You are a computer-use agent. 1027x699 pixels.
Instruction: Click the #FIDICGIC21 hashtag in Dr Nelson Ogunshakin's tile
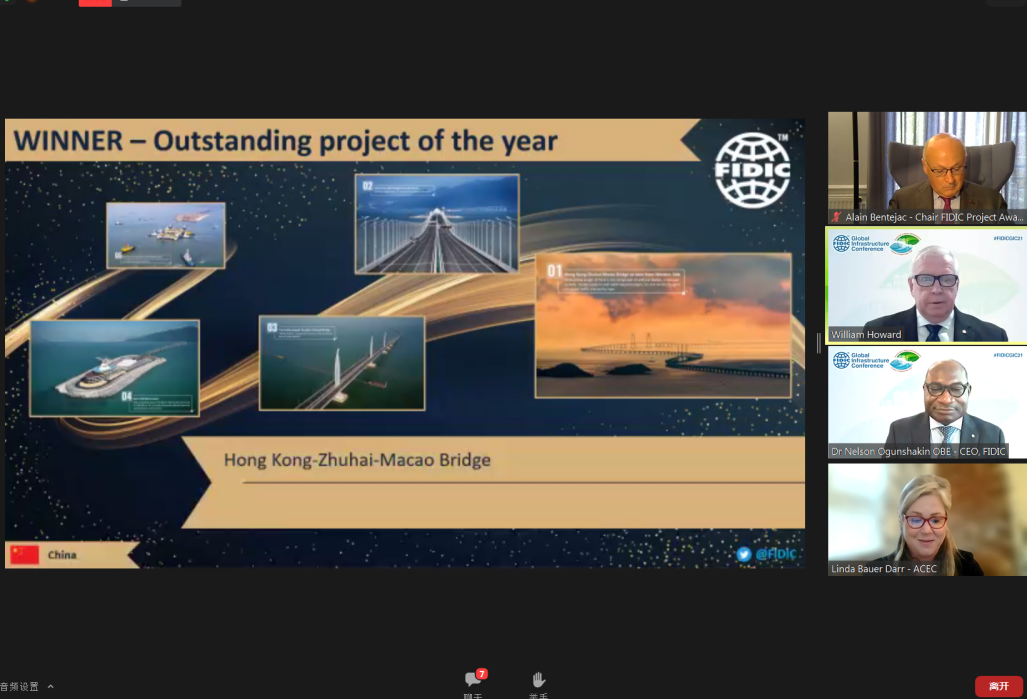tap(1007, 355)
